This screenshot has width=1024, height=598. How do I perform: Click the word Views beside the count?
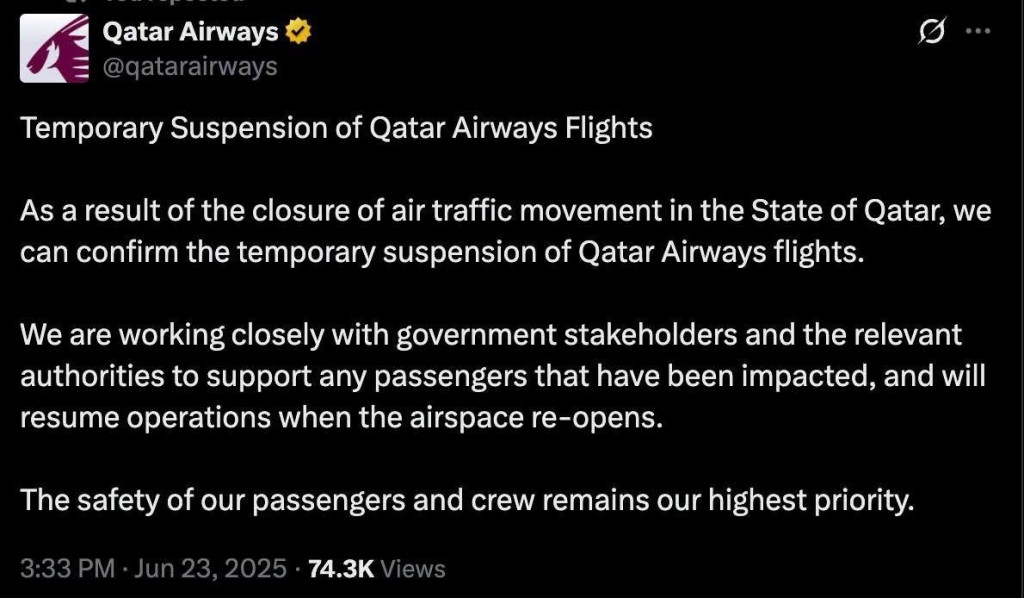pos(413,569)
